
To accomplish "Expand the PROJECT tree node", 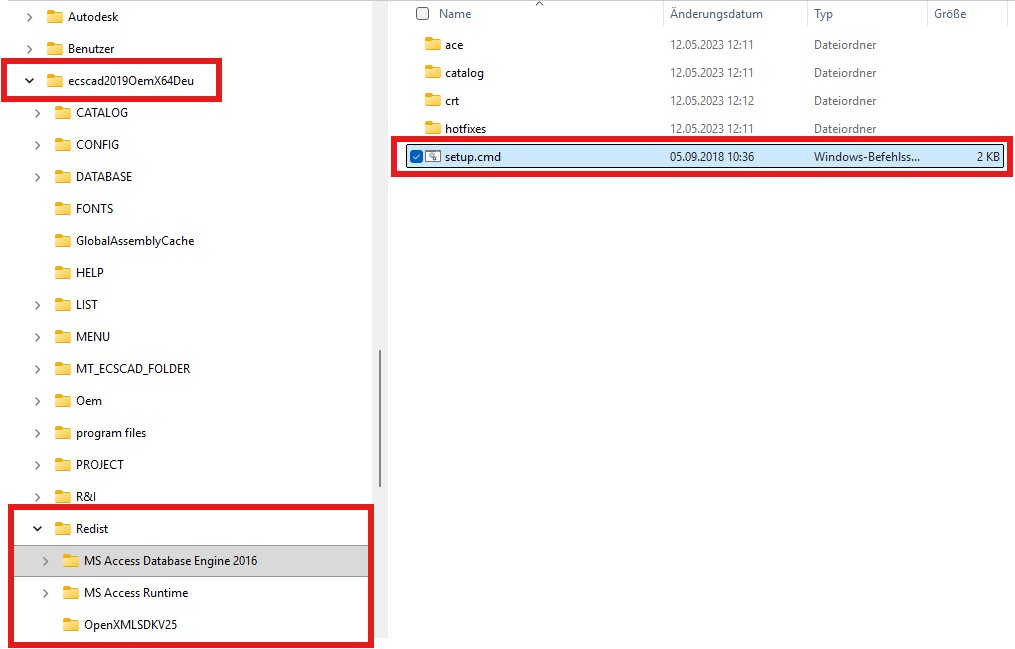I will click(38, 465).
